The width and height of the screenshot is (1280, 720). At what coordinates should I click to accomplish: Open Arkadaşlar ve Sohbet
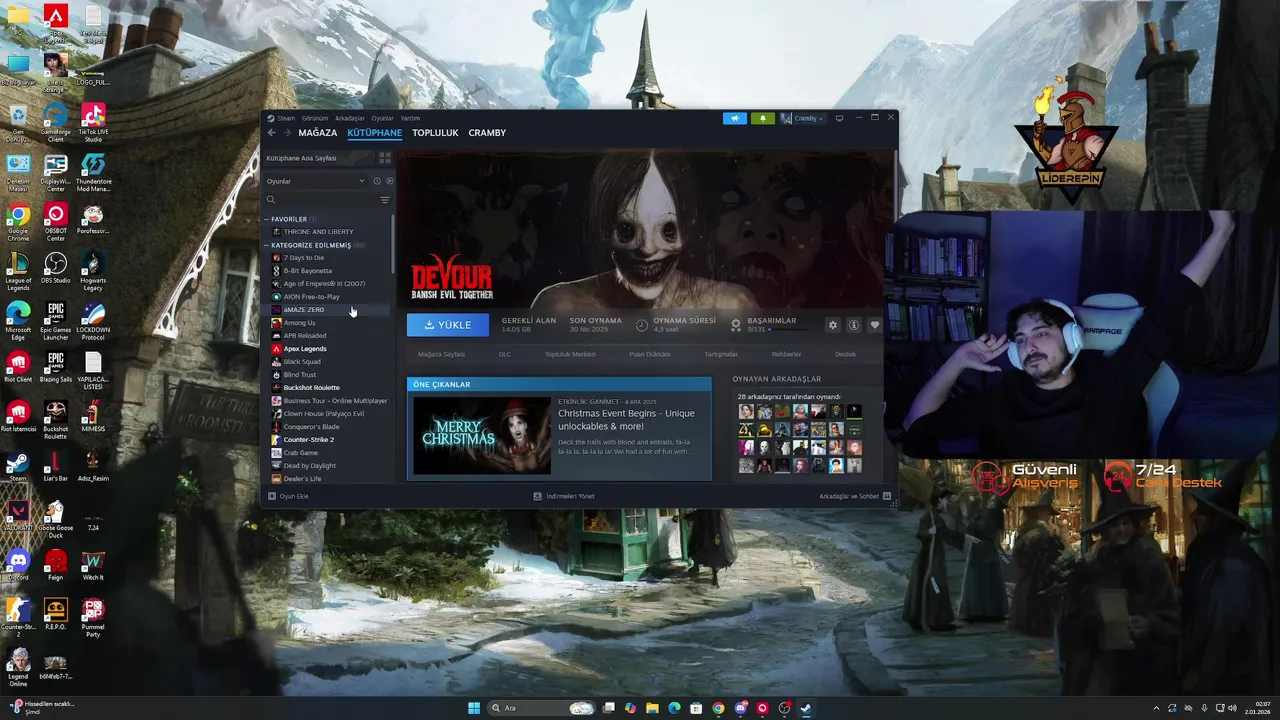tap(855, 496)
